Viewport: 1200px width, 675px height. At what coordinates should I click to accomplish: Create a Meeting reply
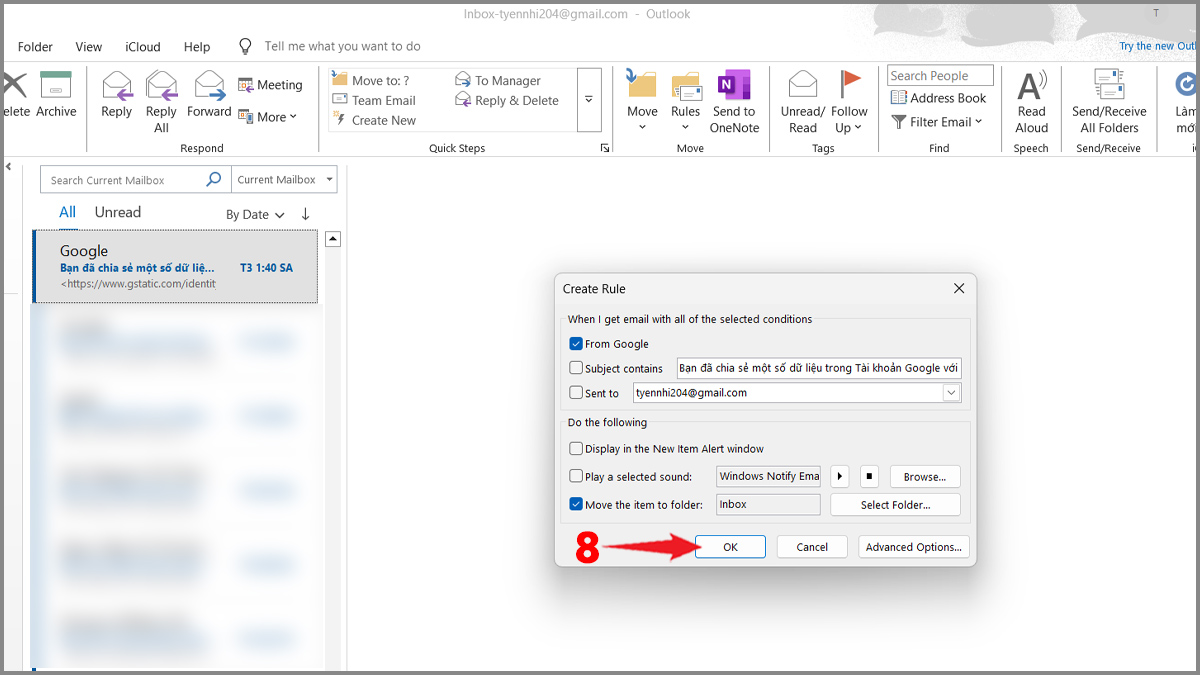(x=270, y=85)
